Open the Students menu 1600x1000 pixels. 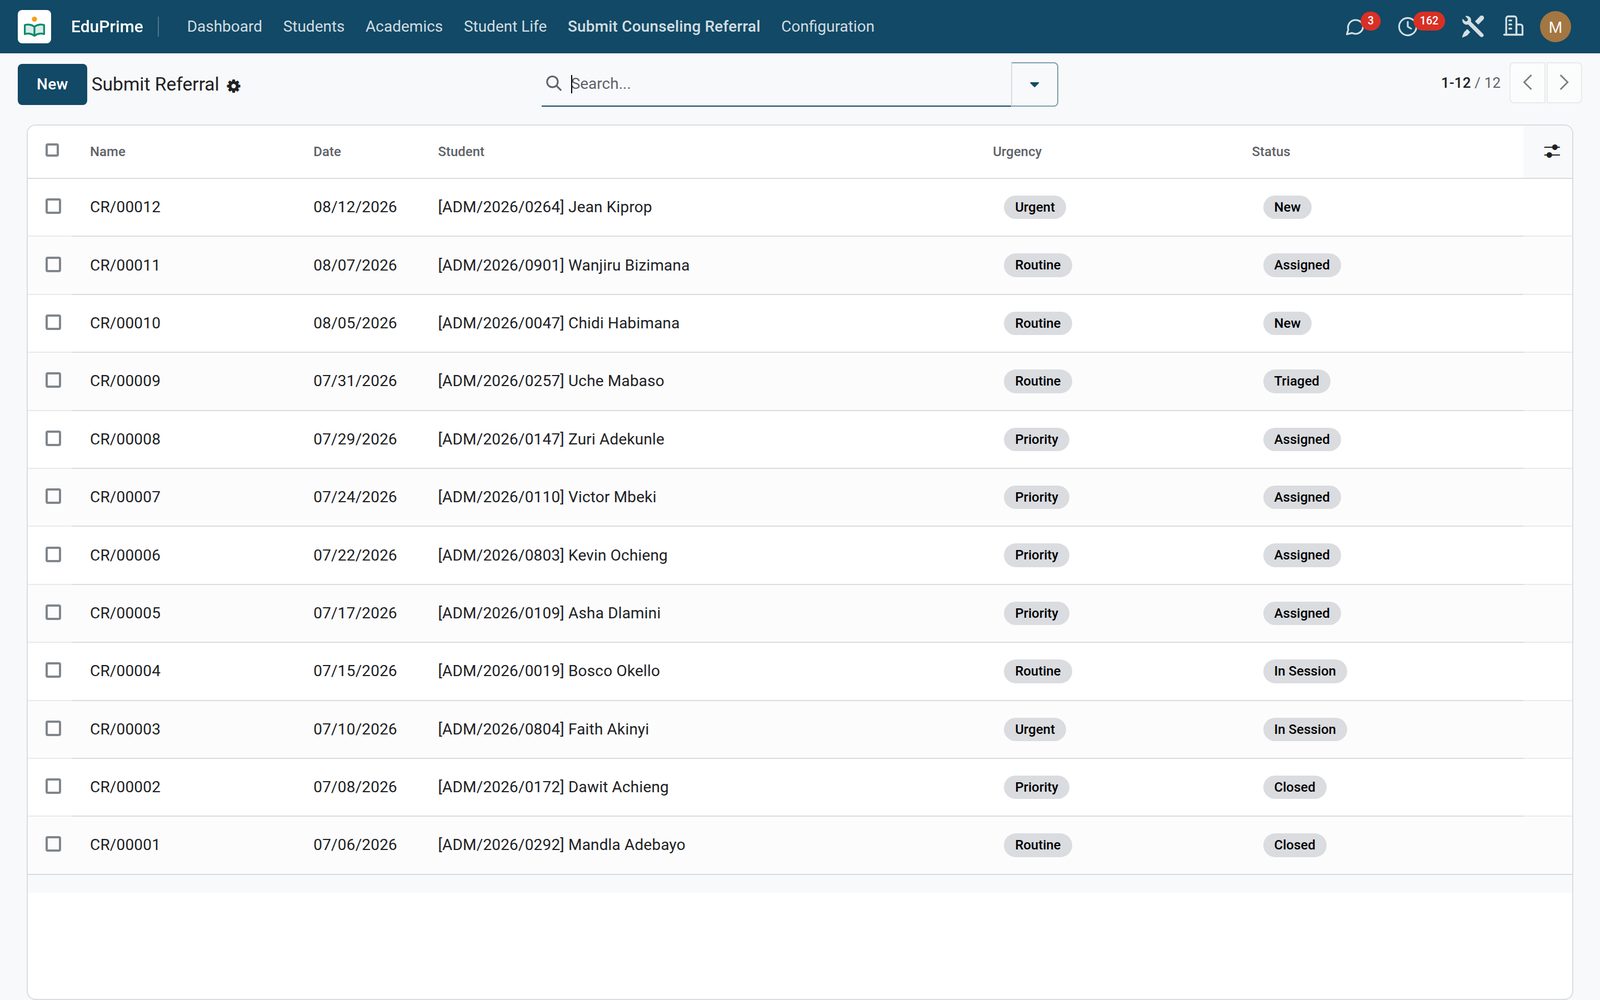pos(313,27)
